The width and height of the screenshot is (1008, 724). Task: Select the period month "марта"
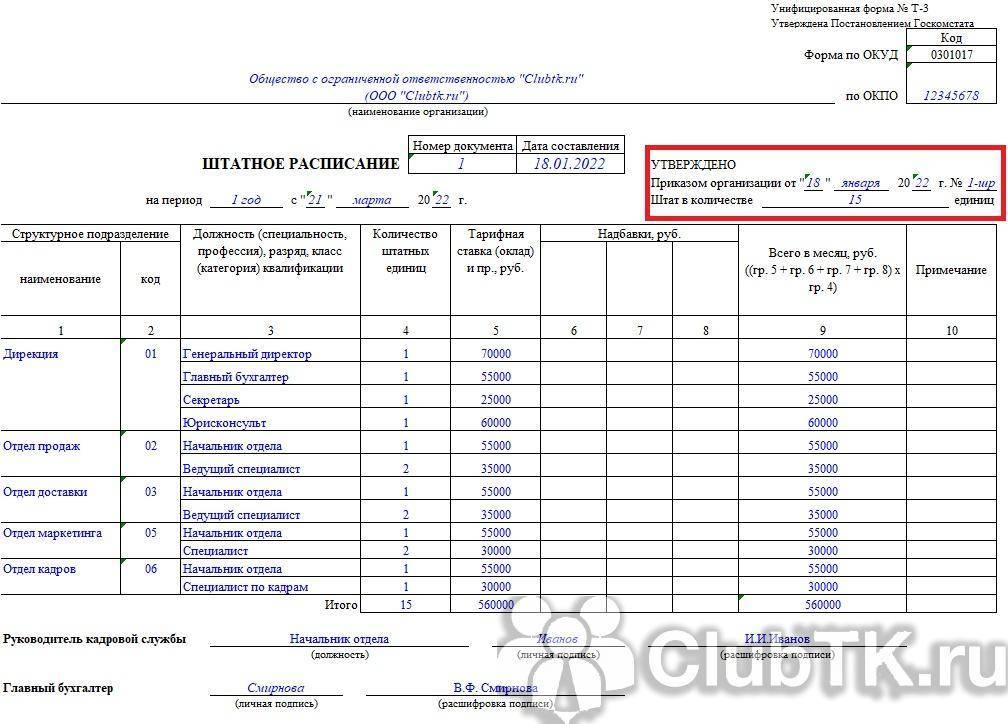(x=372, y=200)
